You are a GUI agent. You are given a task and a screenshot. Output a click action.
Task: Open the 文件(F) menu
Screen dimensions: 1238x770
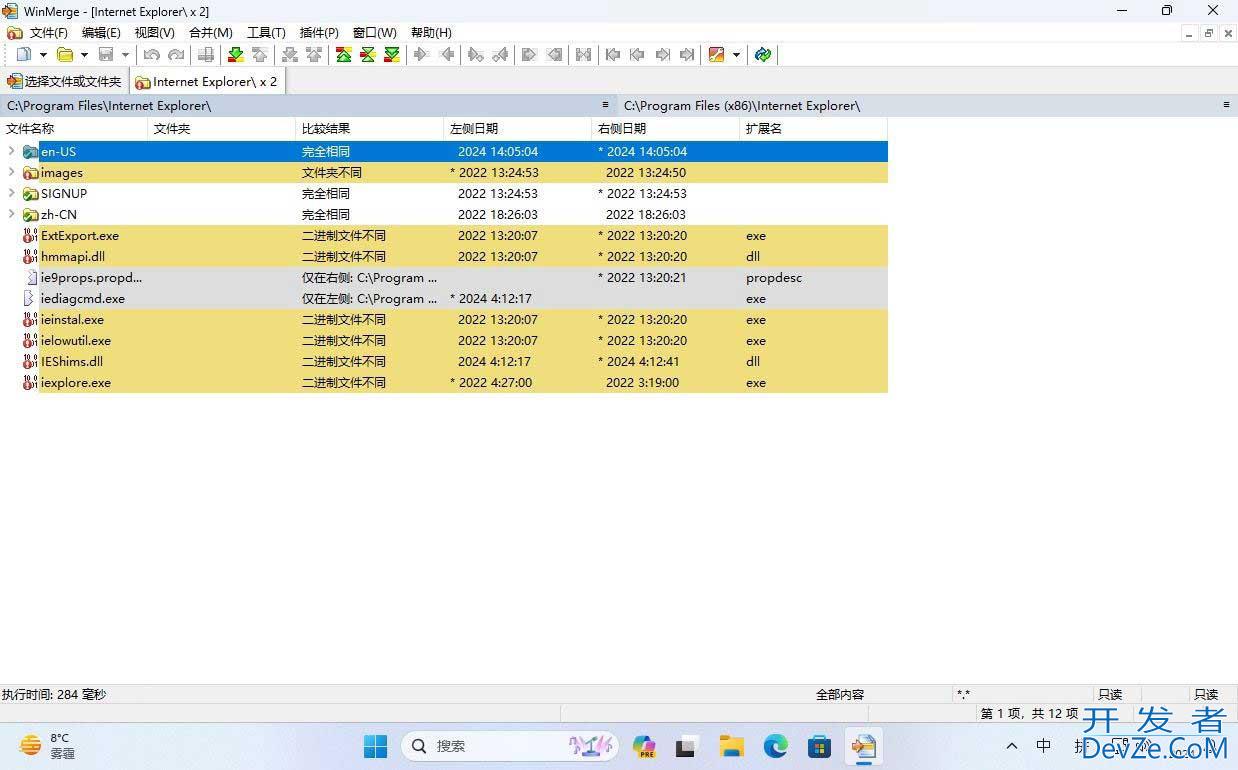tap(49, 33)
